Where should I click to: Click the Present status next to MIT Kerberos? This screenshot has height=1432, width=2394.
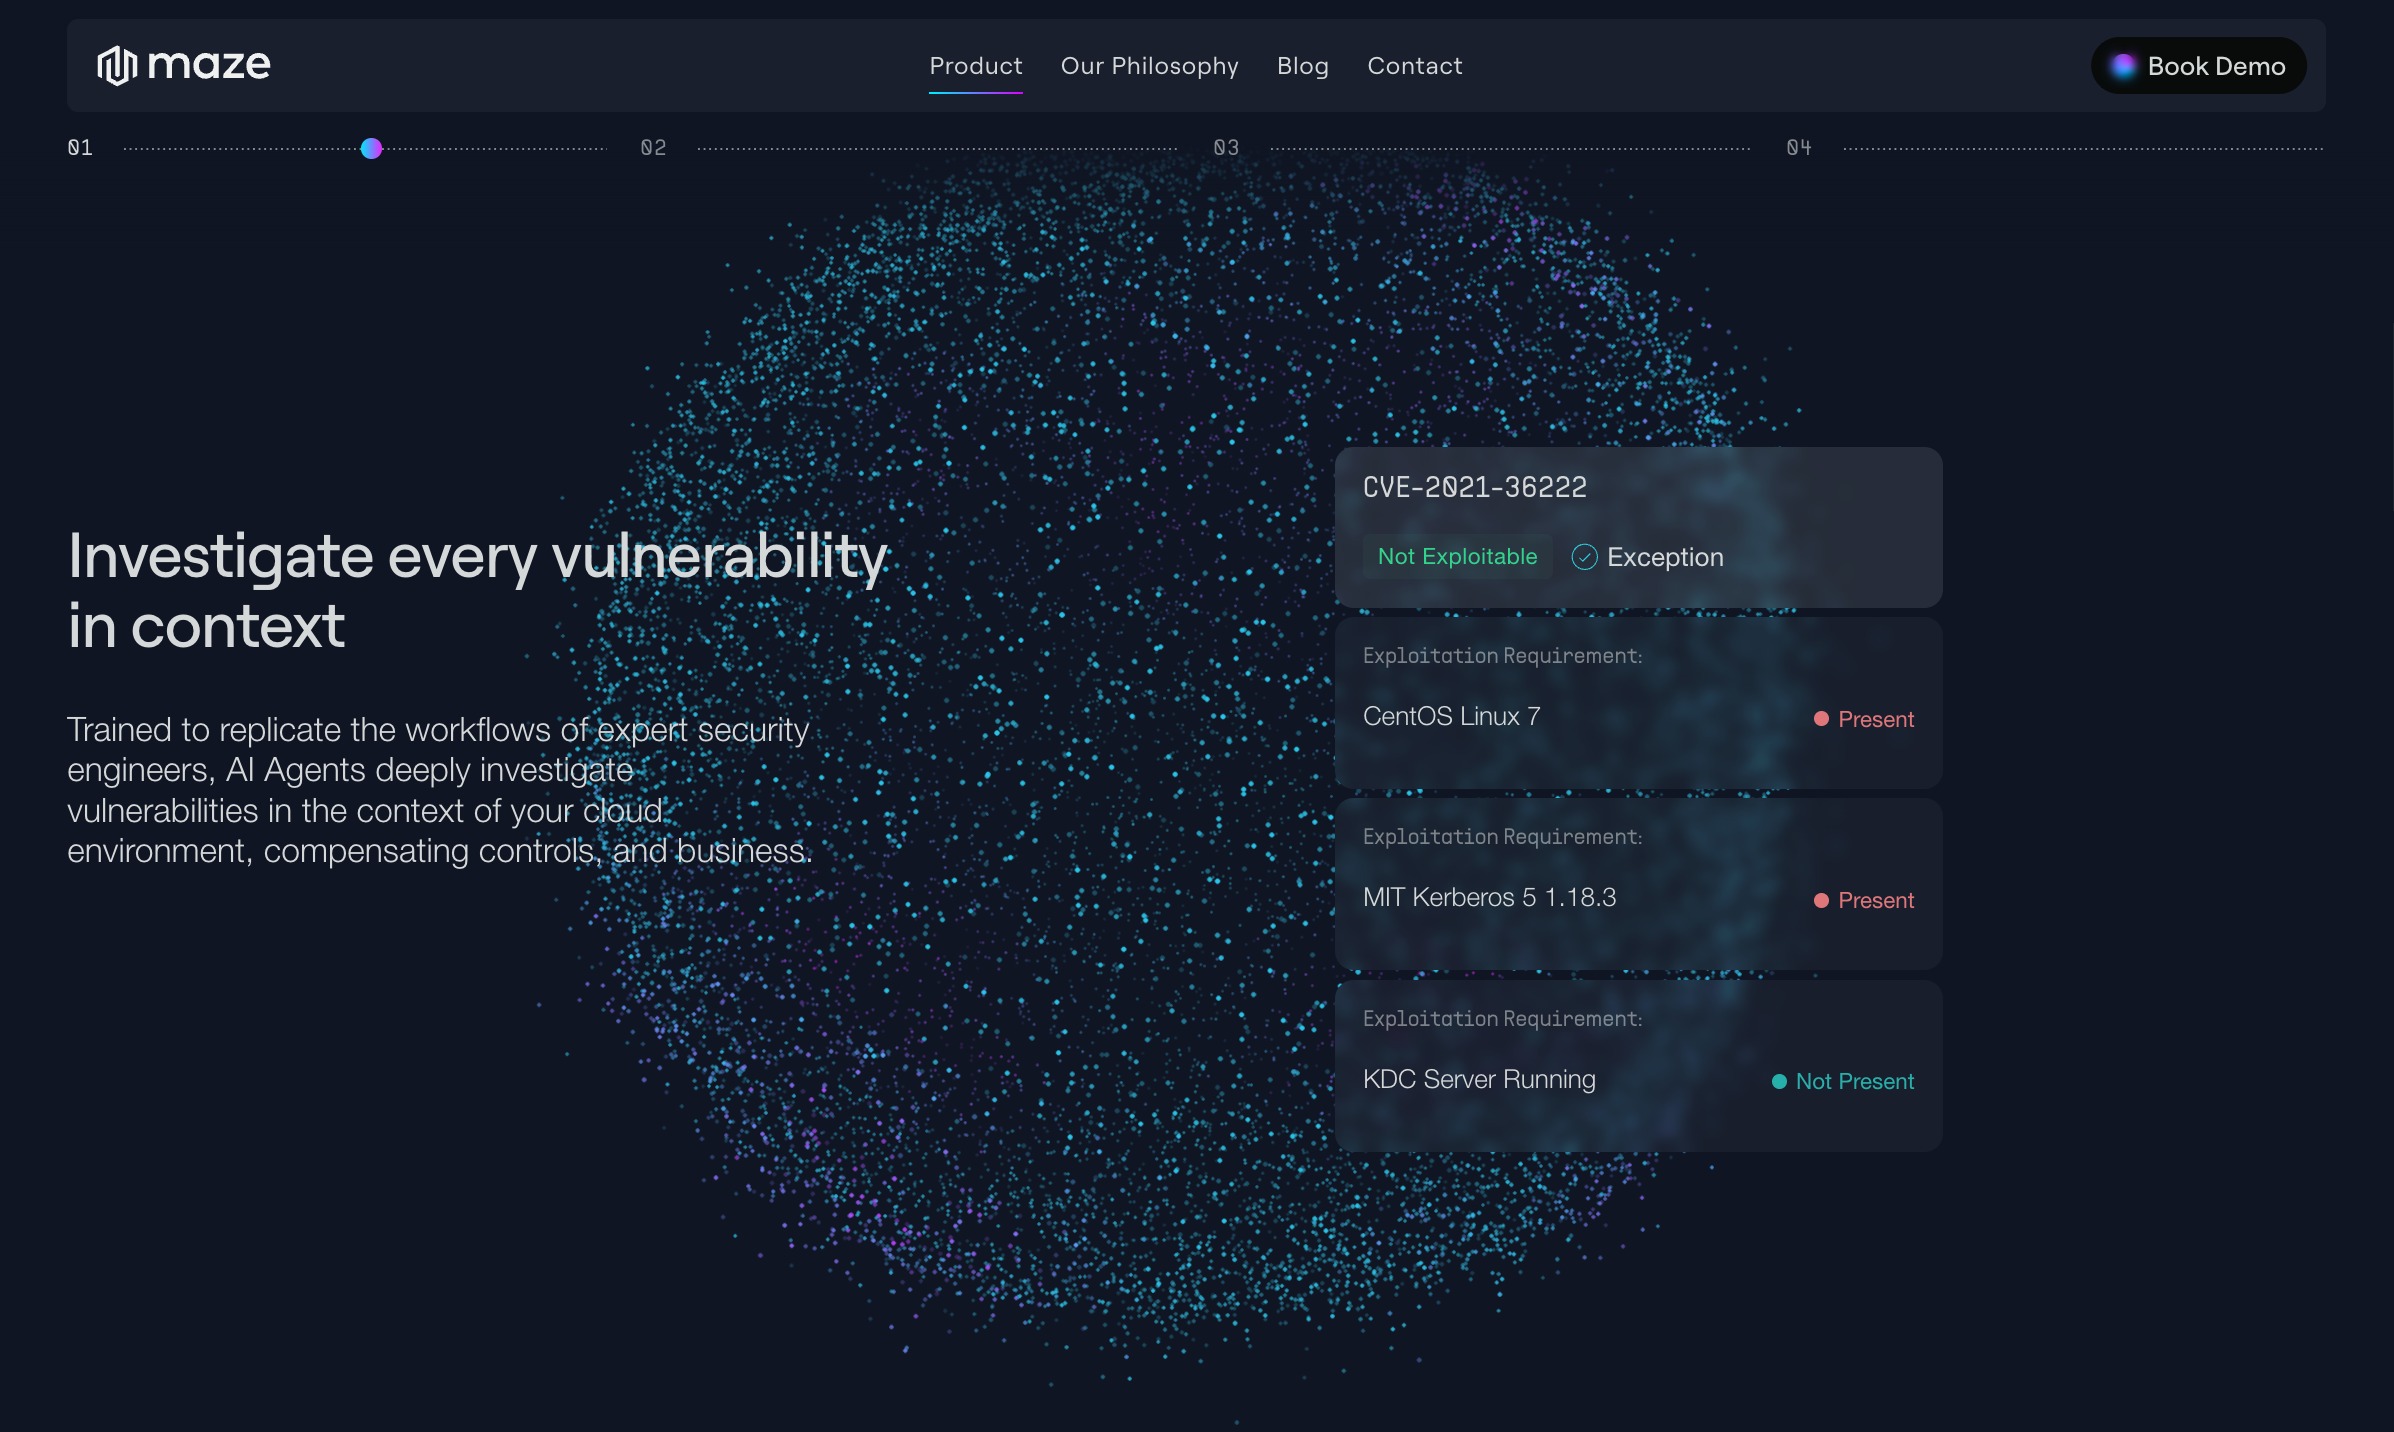pos(1875,900)
